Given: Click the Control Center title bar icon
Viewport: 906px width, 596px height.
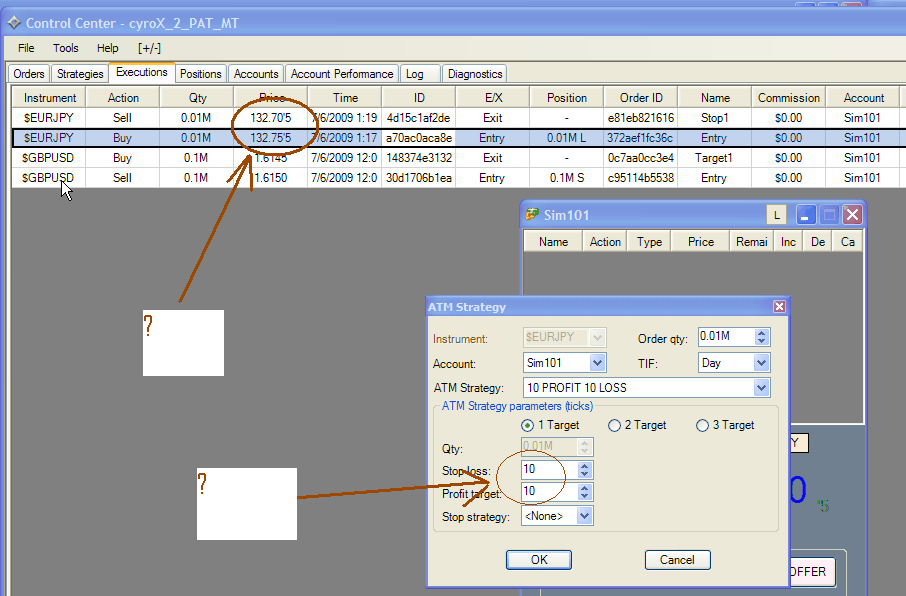Looking at the screenshot, I should (13, 23).
